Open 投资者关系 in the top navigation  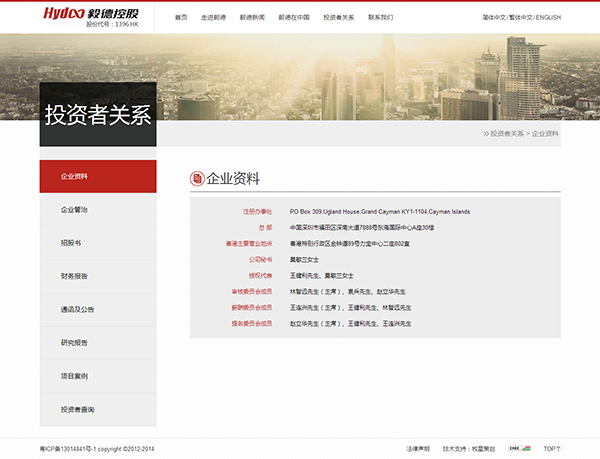click(x=339, y=17)
